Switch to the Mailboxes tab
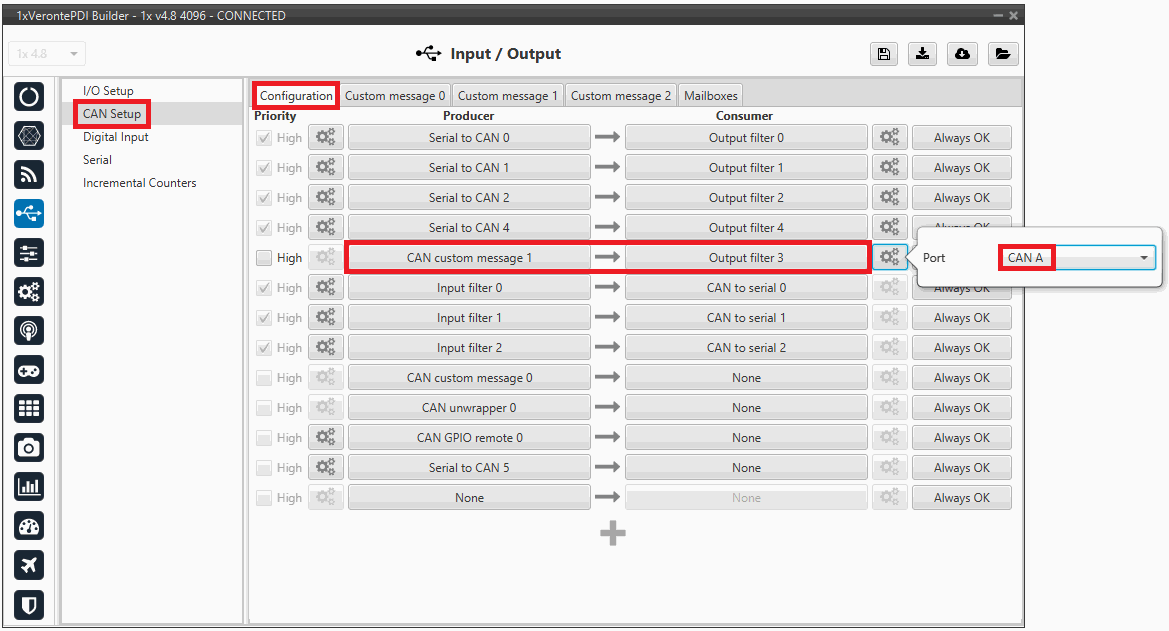The width and height of the screenshot is (1169, 631). click(710, 96)
